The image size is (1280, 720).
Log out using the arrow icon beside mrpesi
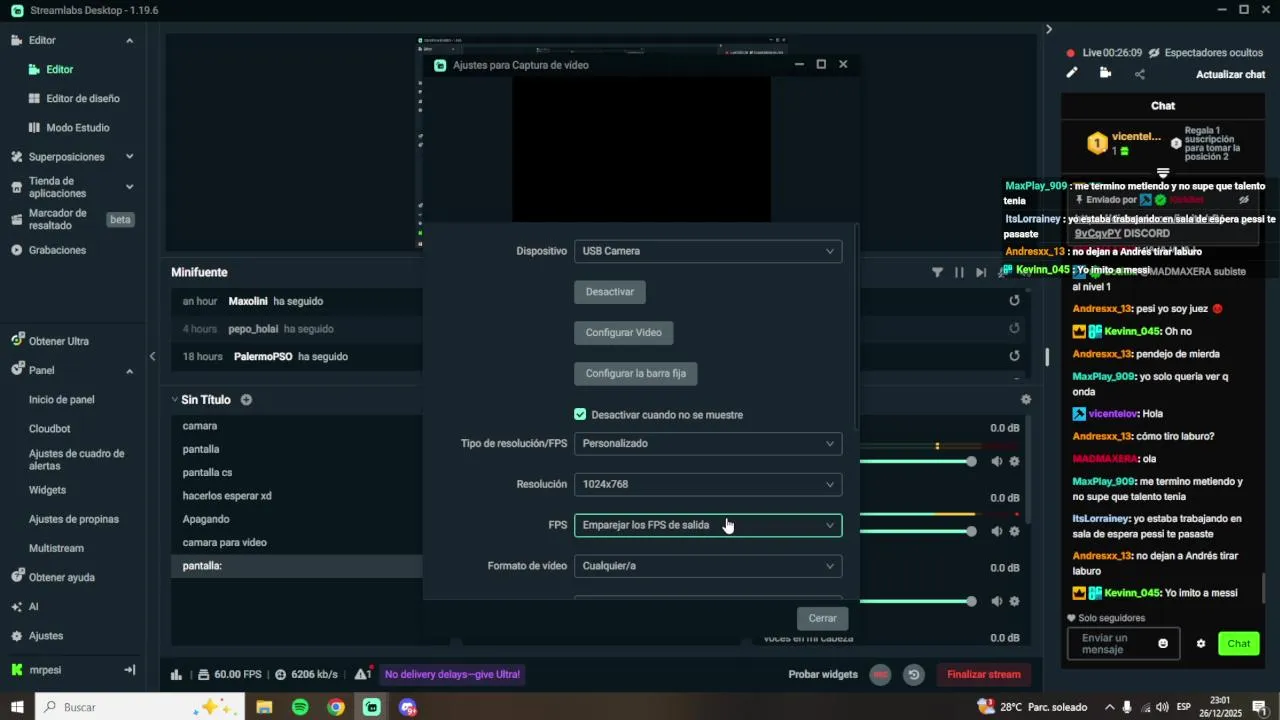(129, 670)
